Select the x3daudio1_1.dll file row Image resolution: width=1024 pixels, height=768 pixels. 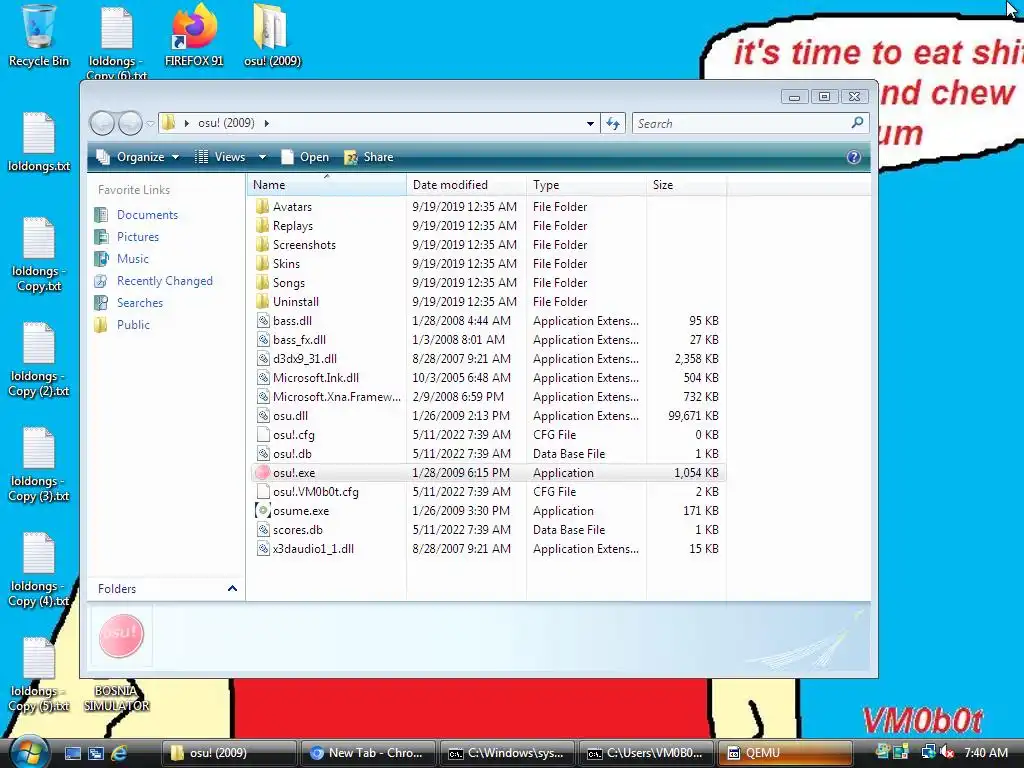pos(488,549)
